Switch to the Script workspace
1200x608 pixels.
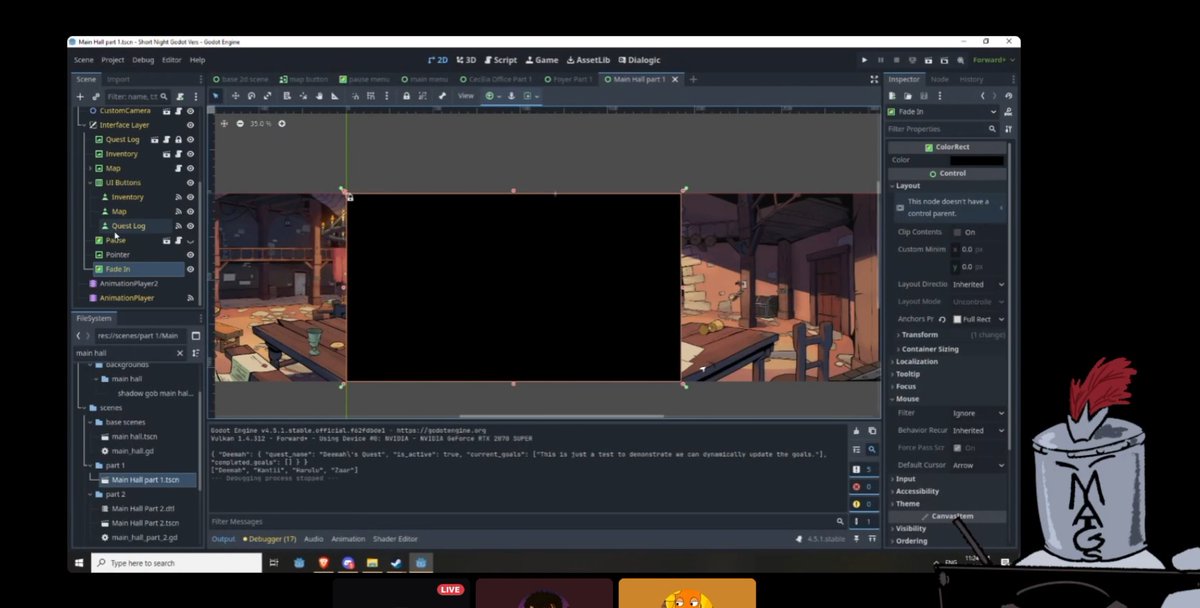499,59
